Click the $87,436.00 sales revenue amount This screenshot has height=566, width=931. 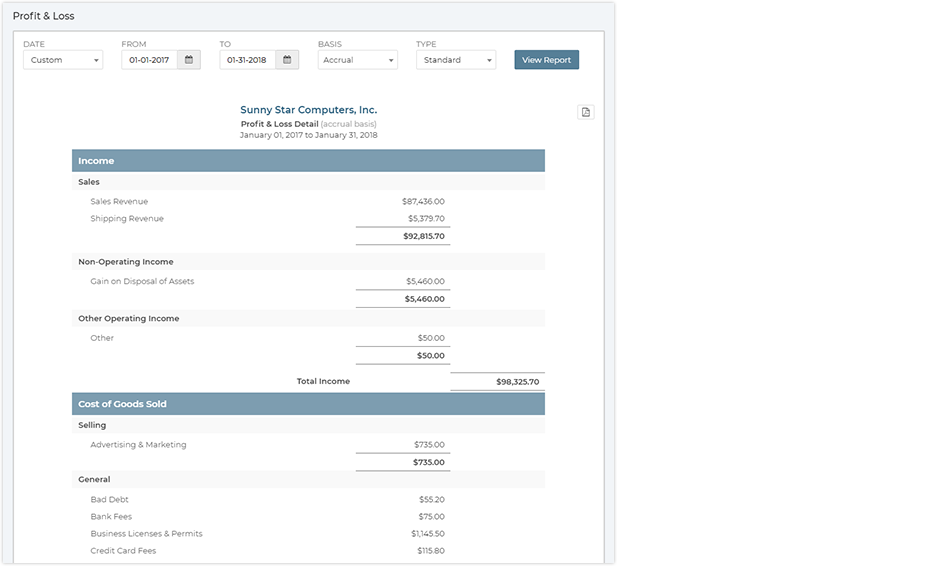(x=423, y=201)
